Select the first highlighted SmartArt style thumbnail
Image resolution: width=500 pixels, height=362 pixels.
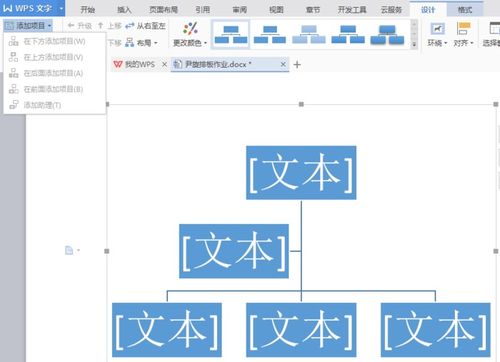coord(231,34)
